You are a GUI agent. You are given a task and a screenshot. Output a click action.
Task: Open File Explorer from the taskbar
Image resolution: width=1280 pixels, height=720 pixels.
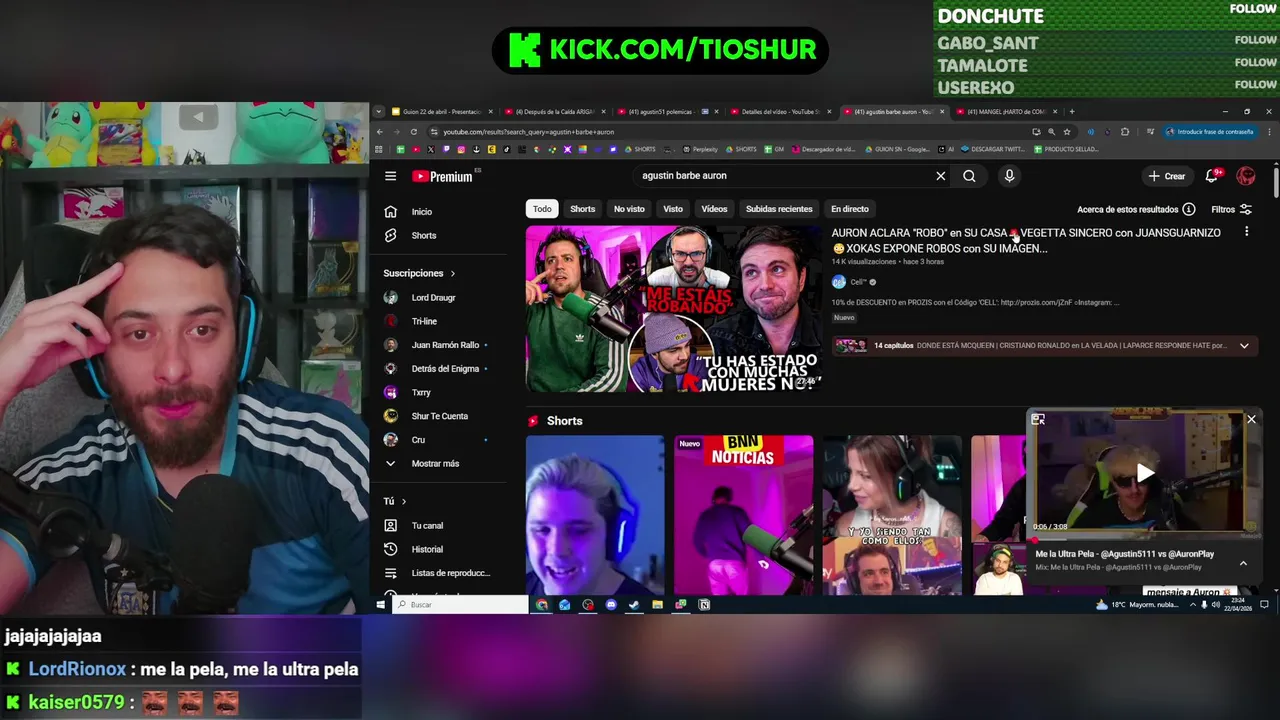(x=657, y=605)
